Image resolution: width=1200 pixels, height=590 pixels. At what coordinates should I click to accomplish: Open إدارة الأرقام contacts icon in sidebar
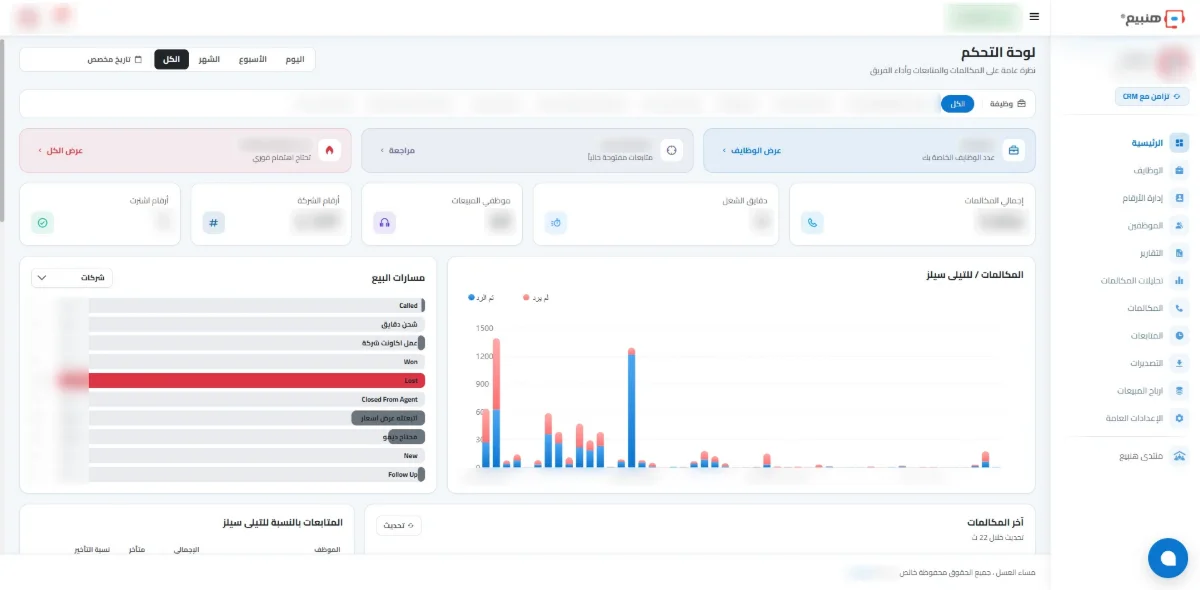(x=1179, y=198)
